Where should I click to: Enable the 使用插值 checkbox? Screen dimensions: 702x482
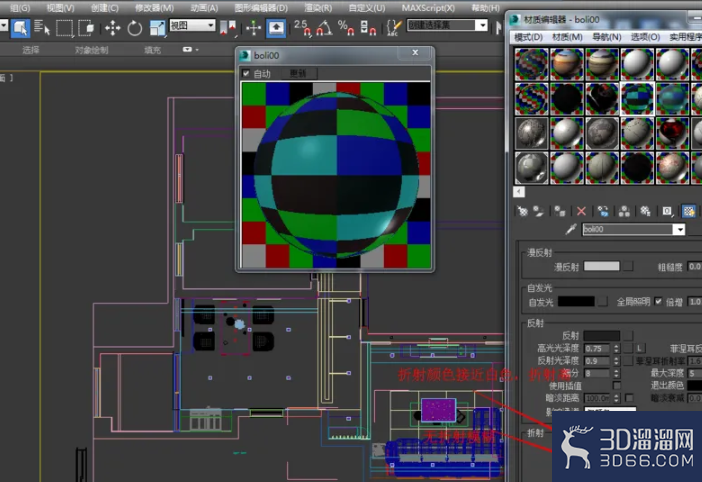click(x=616, y=385)
